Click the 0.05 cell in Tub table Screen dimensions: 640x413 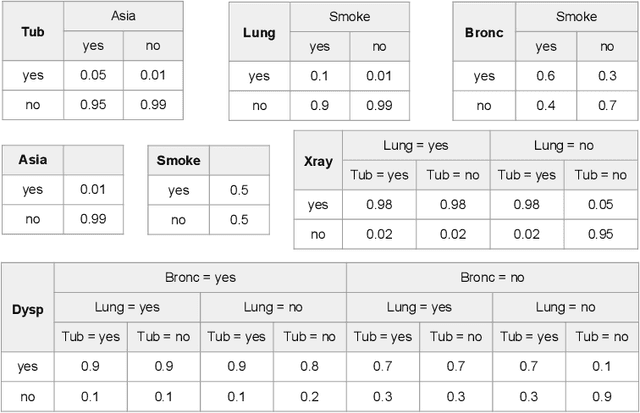click(x=95, y=76)
